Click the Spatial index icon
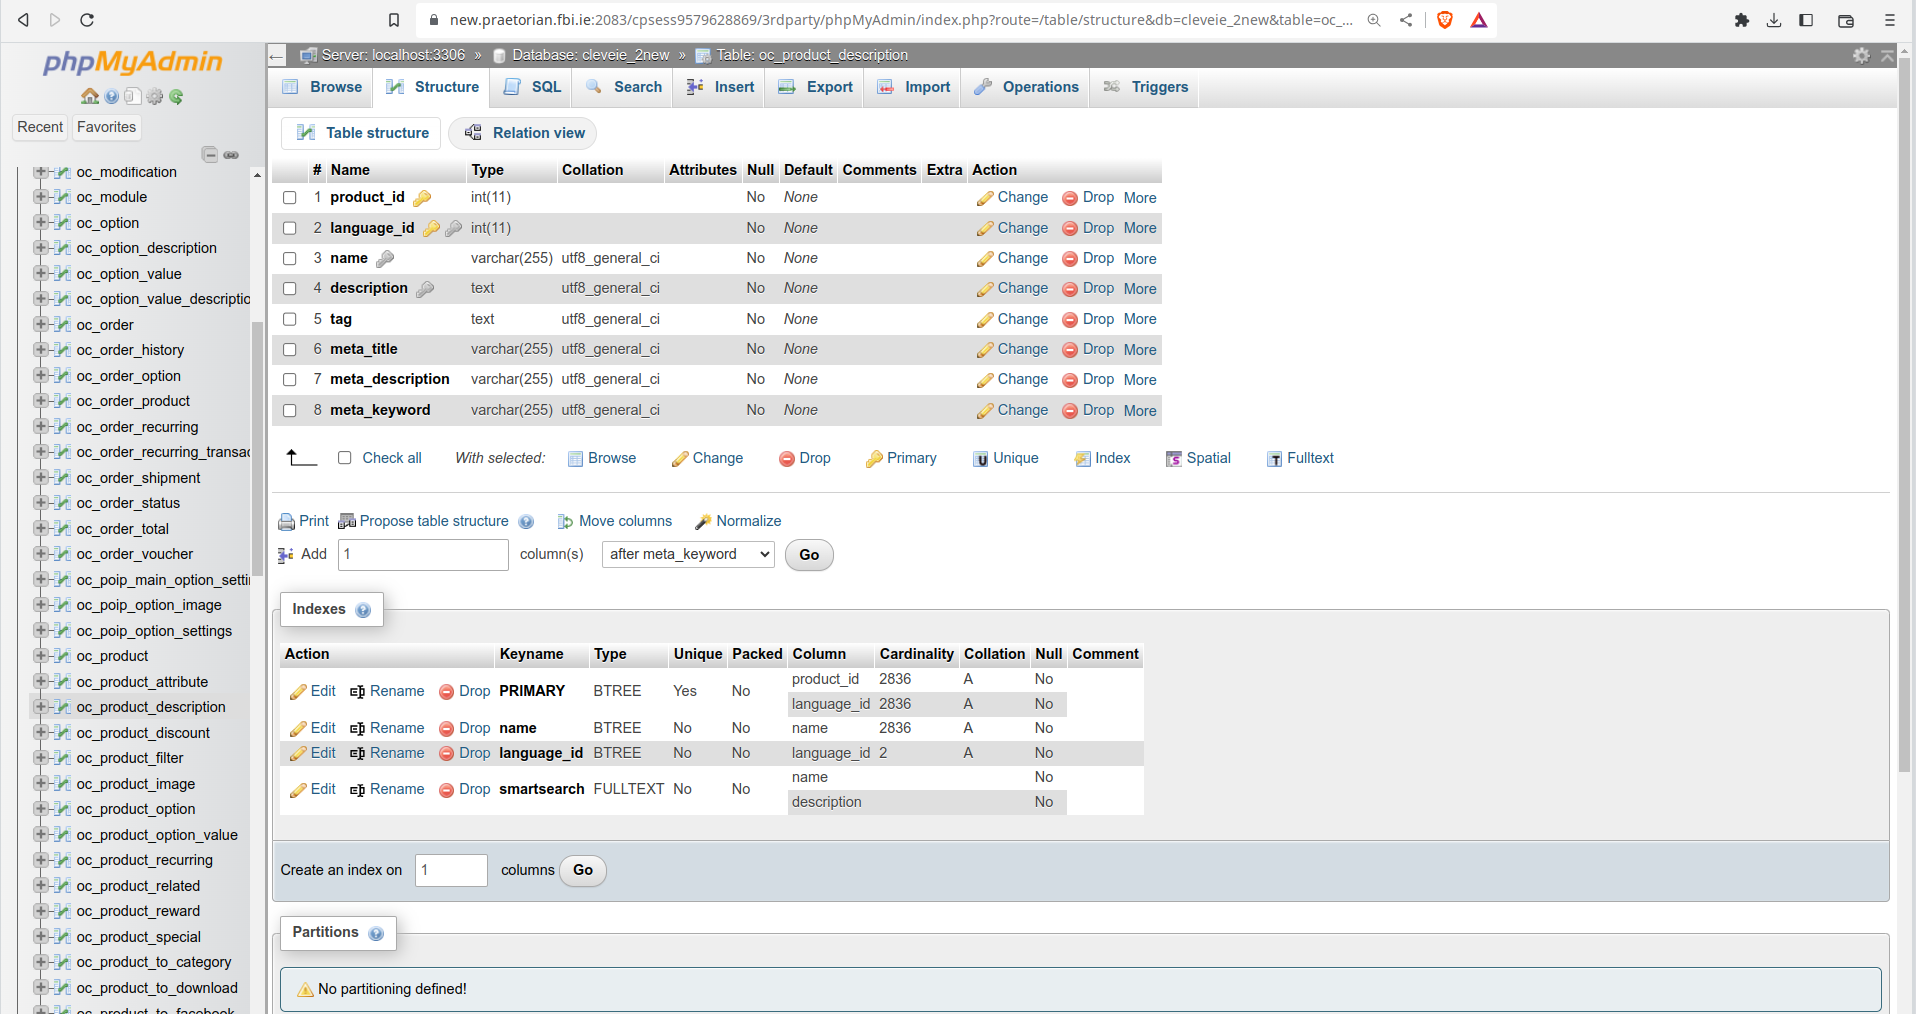Screen dimensions: 1916x1014 point(1174,459)
